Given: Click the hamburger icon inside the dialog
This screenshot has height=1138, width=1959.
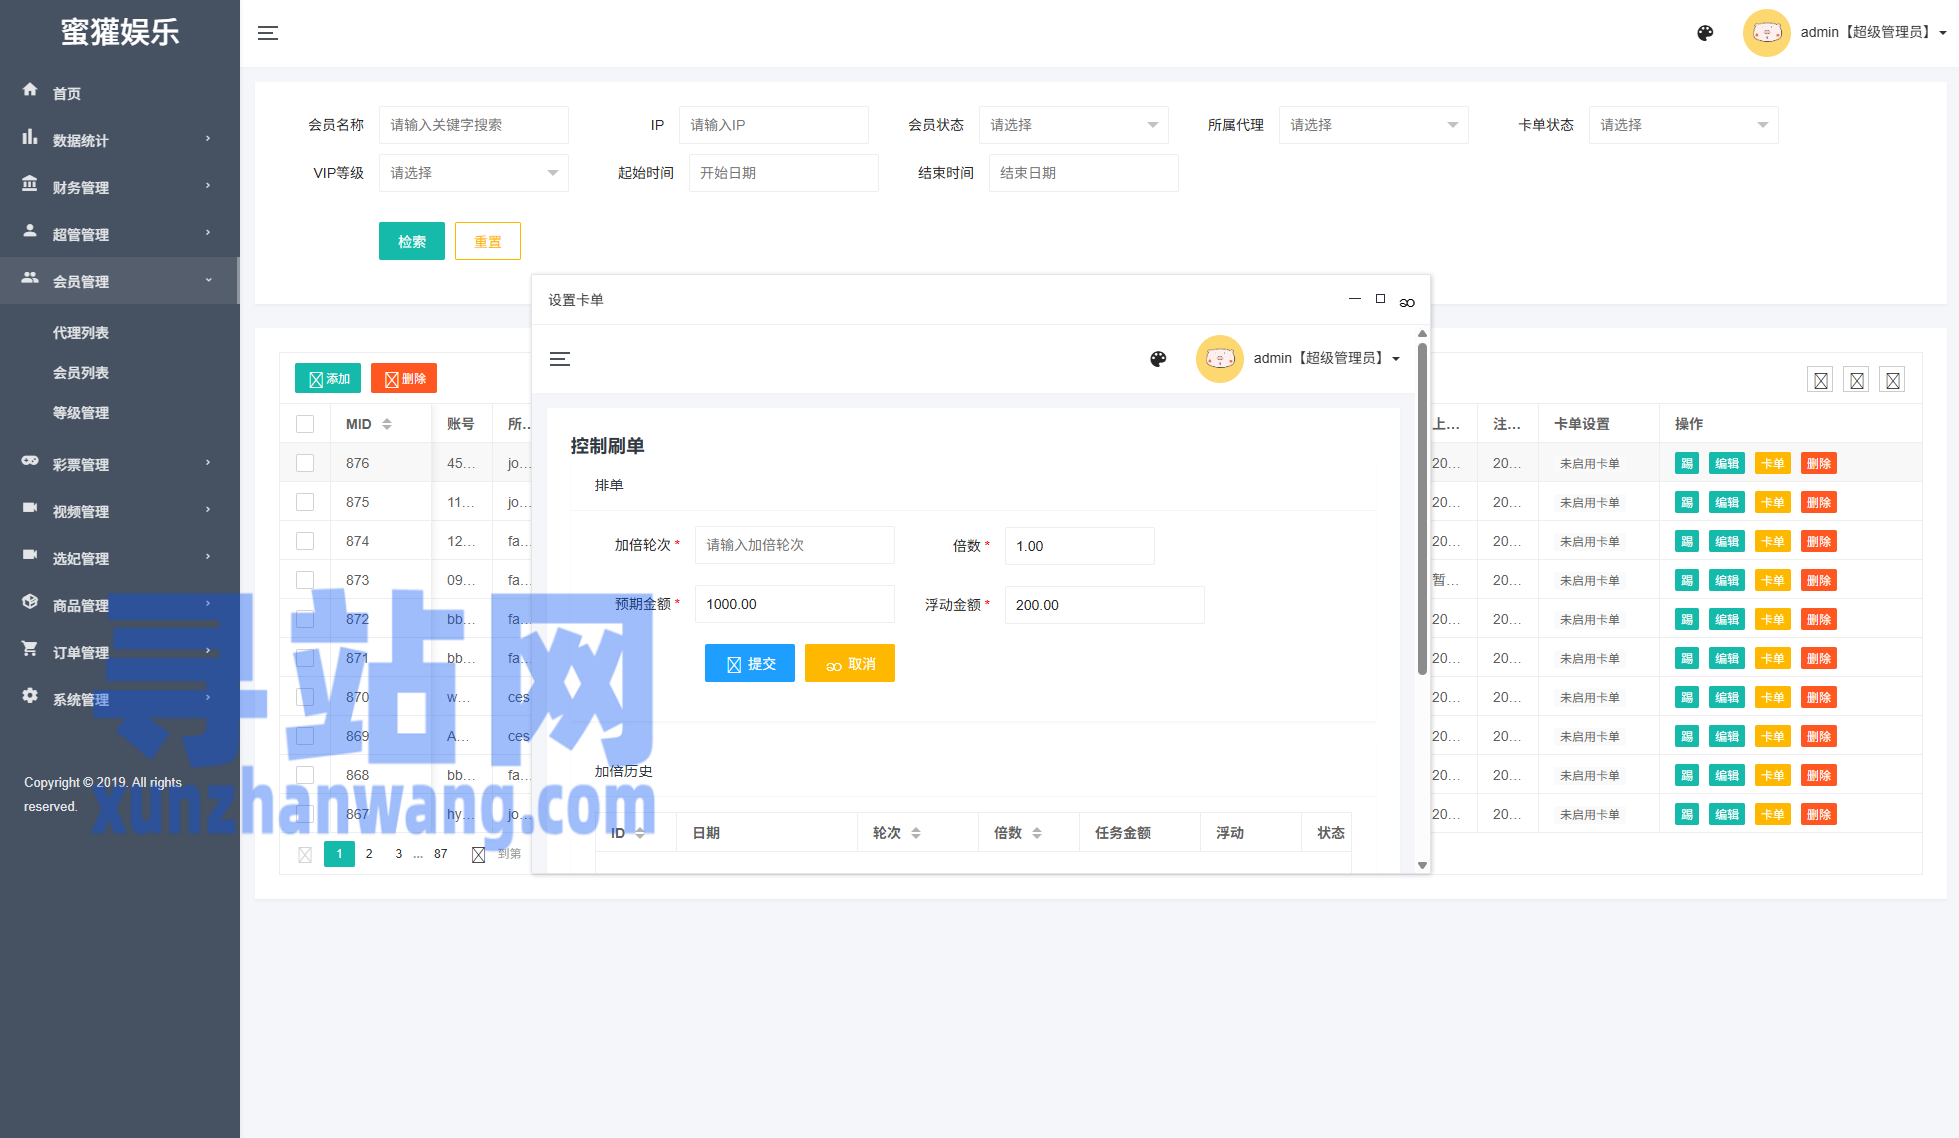Looking at the screenshot, I should pos(560,359).
